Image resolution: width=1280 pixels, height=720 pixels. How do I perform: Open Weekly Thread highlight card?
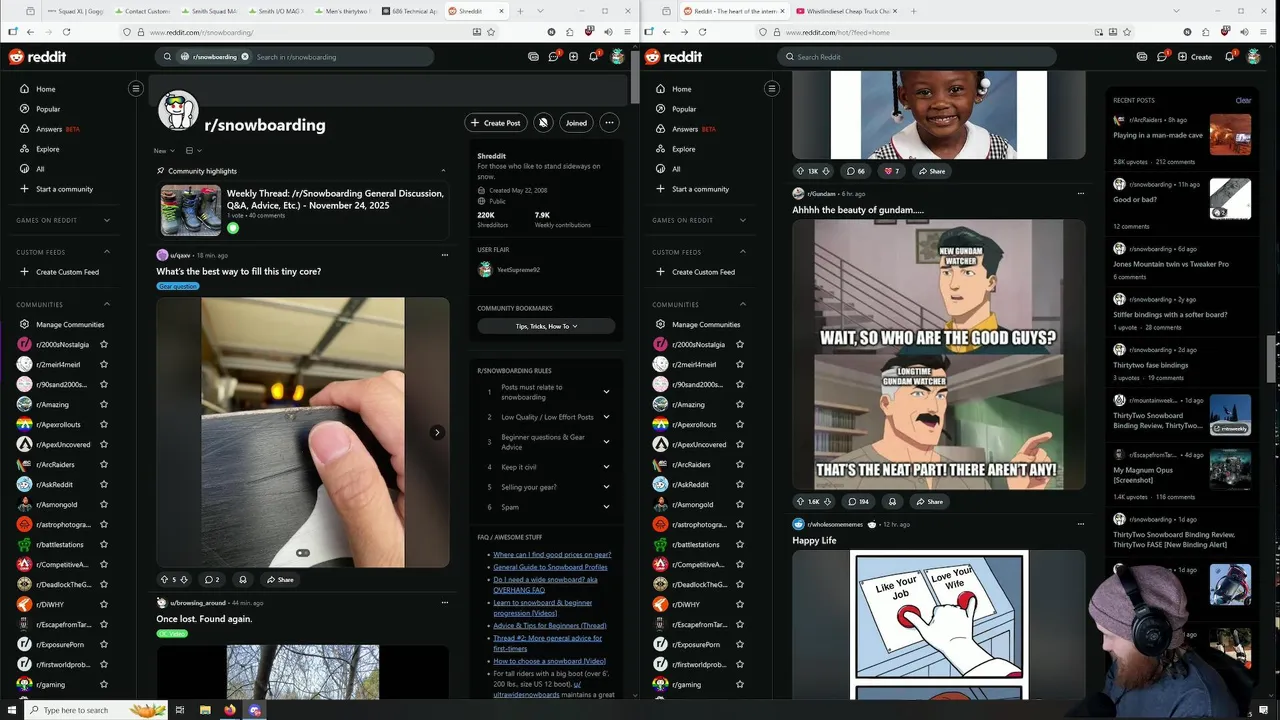click(302, 210)
